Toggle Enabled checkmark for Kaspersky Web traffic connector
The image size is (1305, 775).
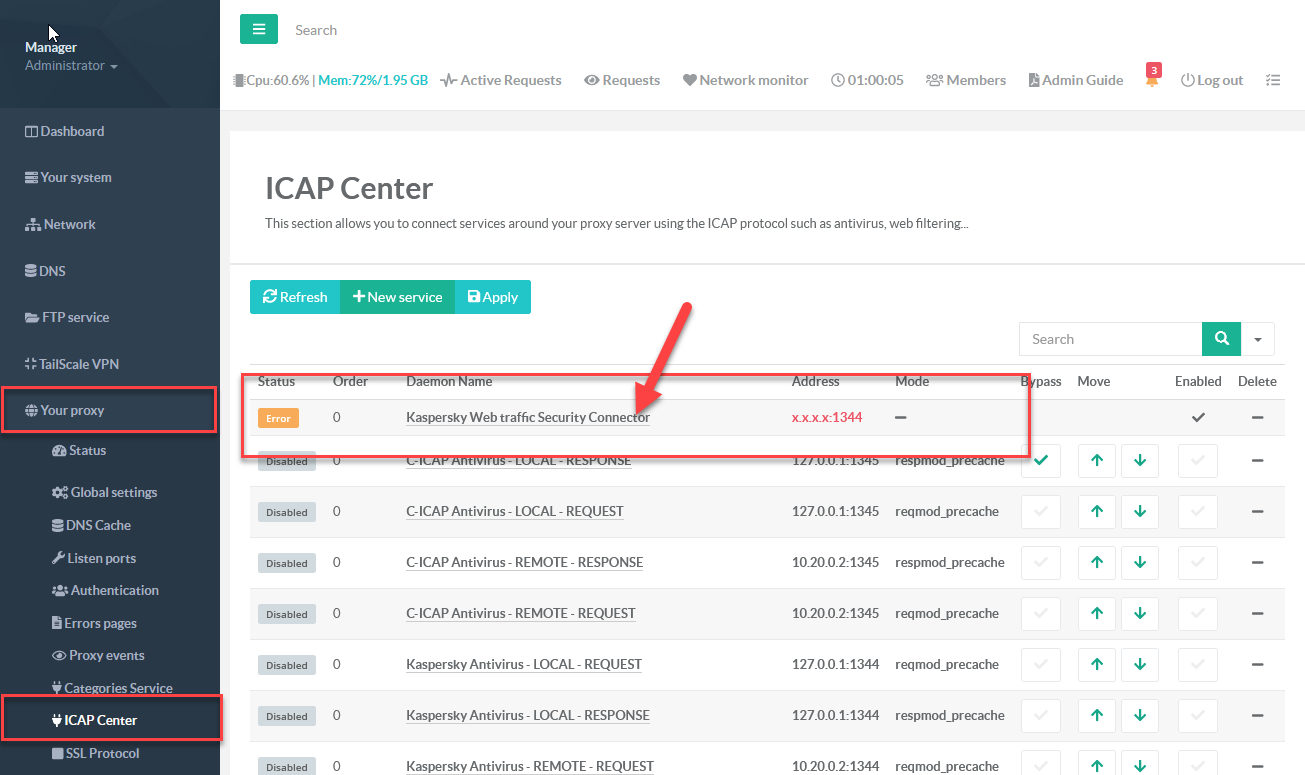point(1198,417)
